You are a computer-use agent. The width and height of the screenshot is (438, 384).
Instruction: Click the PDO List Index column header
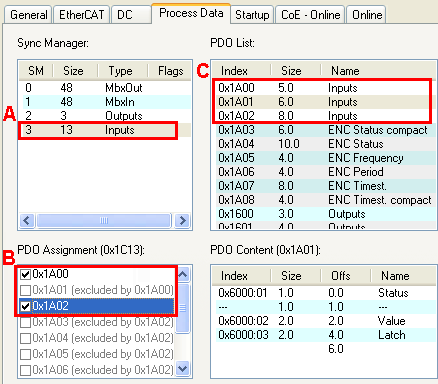click(x=241, y=71)
